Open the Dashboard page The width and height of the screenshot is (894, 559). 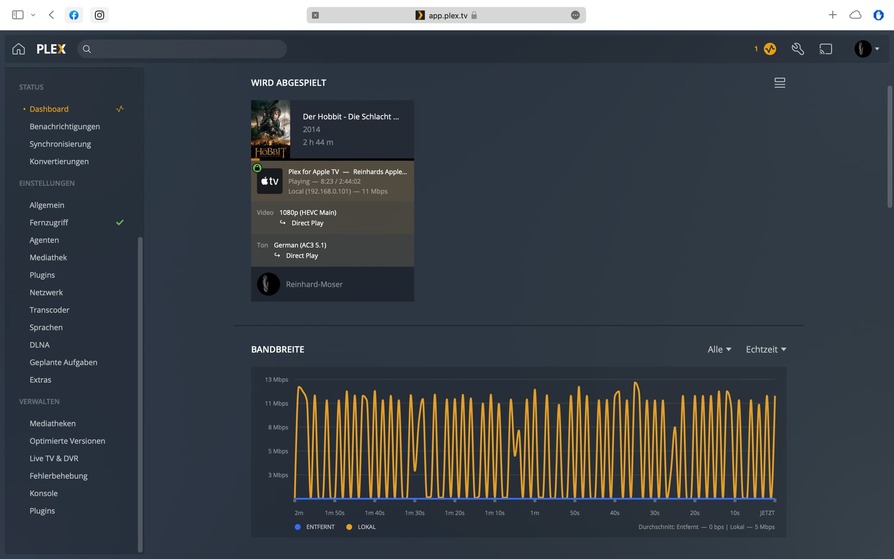pyautogui.click(x=49, y=109)
